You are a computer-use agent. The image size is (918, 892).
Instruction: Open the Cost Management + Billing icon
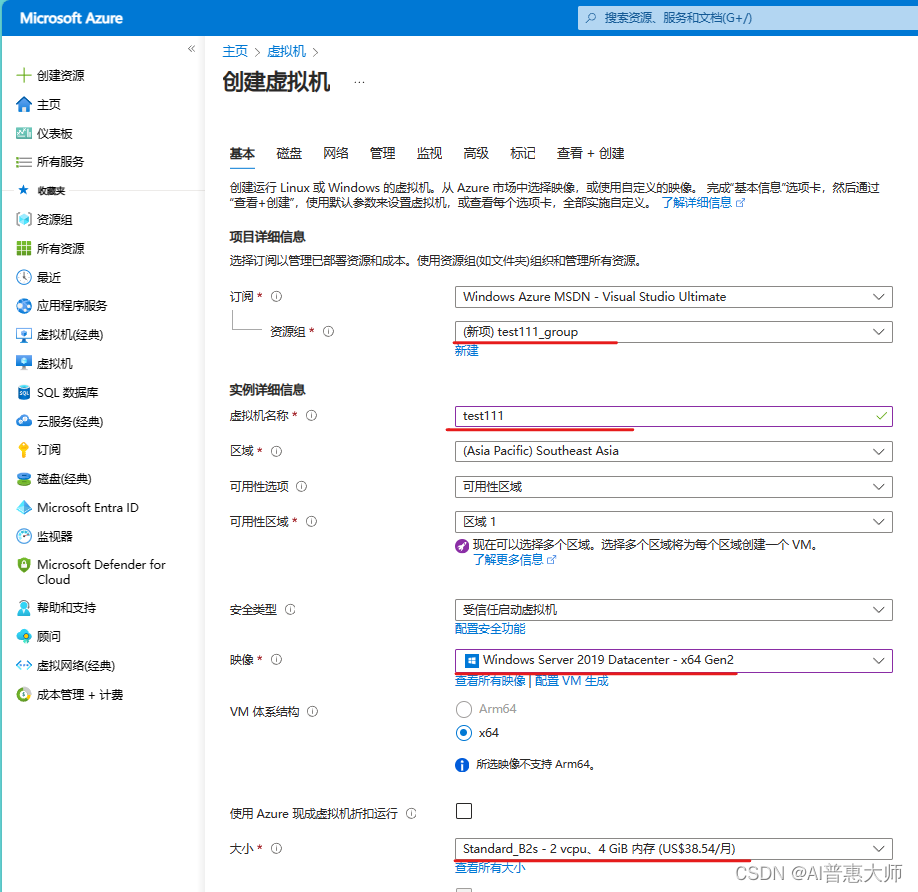click(x=23, y=695)
